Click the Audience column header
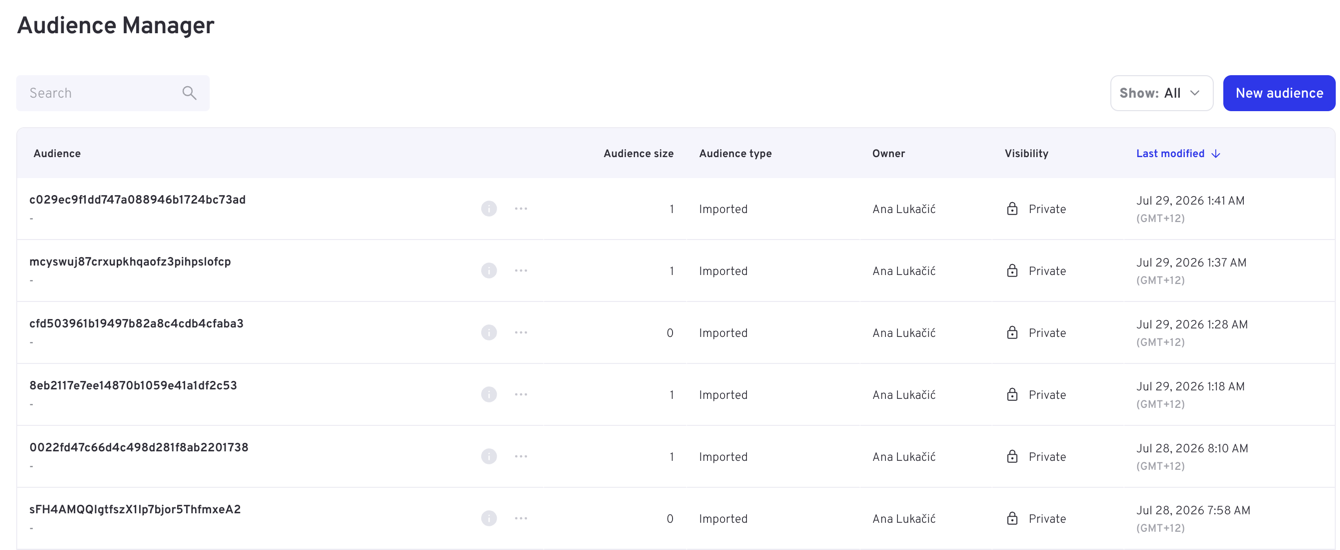Image resolution: width=1340 pixels, height=550 pixels. pos(57,154)
